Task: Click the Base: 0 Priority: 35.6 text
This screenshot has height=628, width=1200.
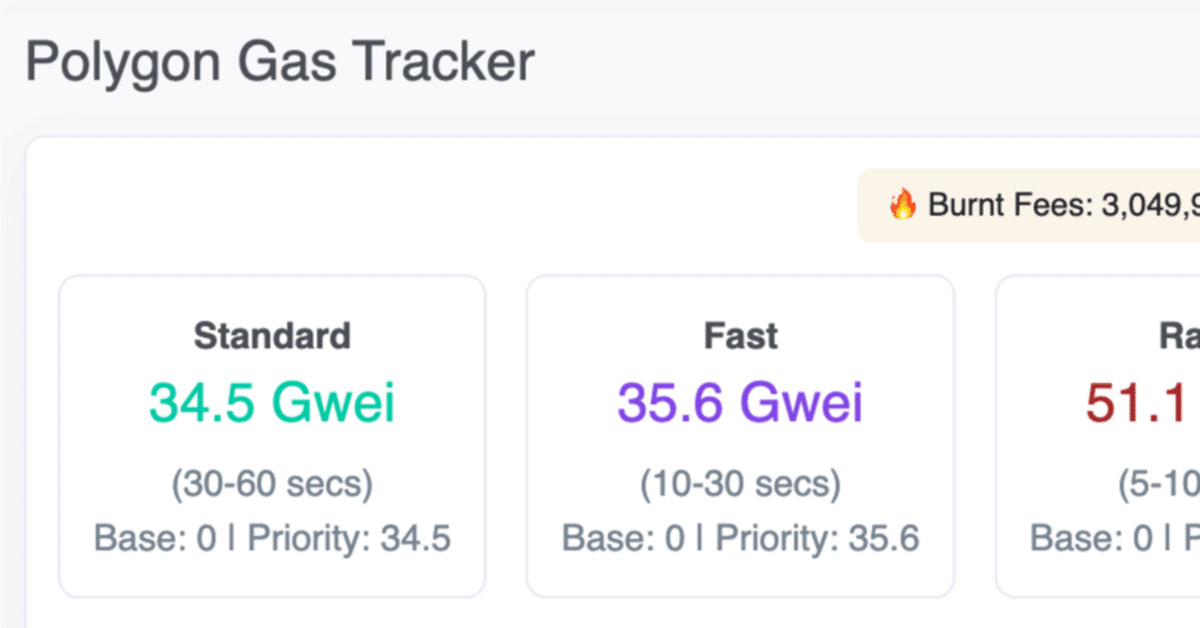Action: 741,538
